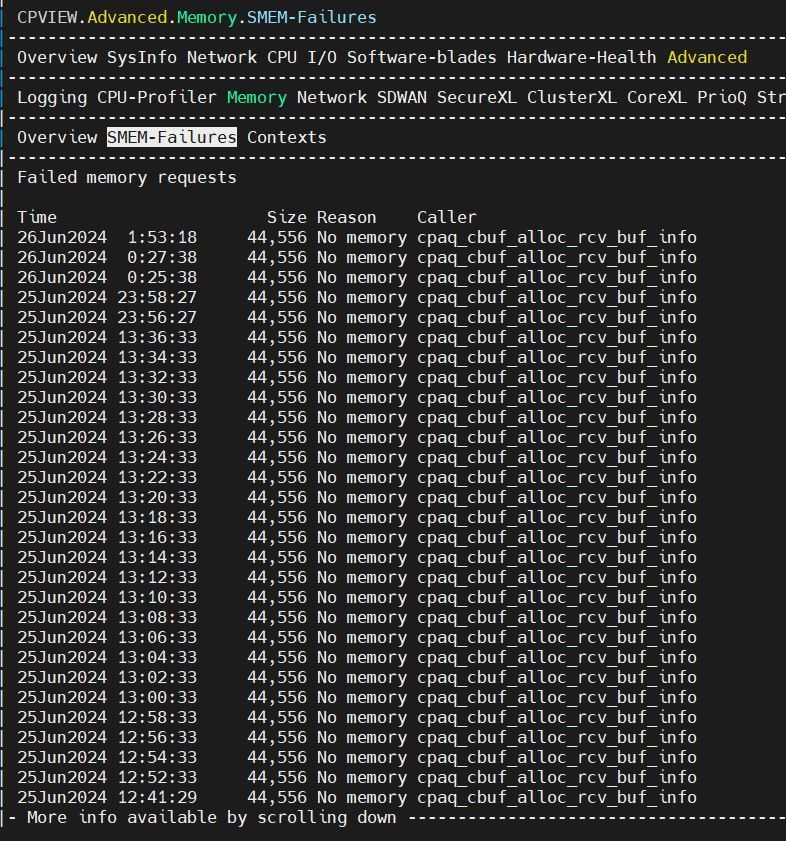Image resolution: width=786 pixels, height=841 pixels.
Task: Select the I/O tab
Action: pos(322,57)
